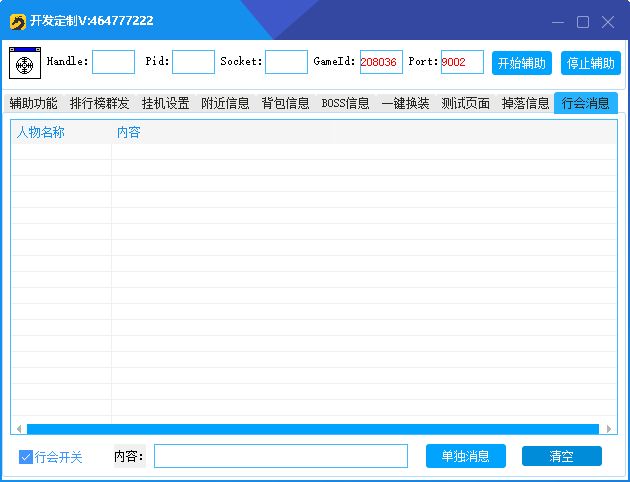Image resolution: width=630 pixels, height=482 pixels.
Task: Switch to the 辅助功能 tab
Action: [34, 103]
